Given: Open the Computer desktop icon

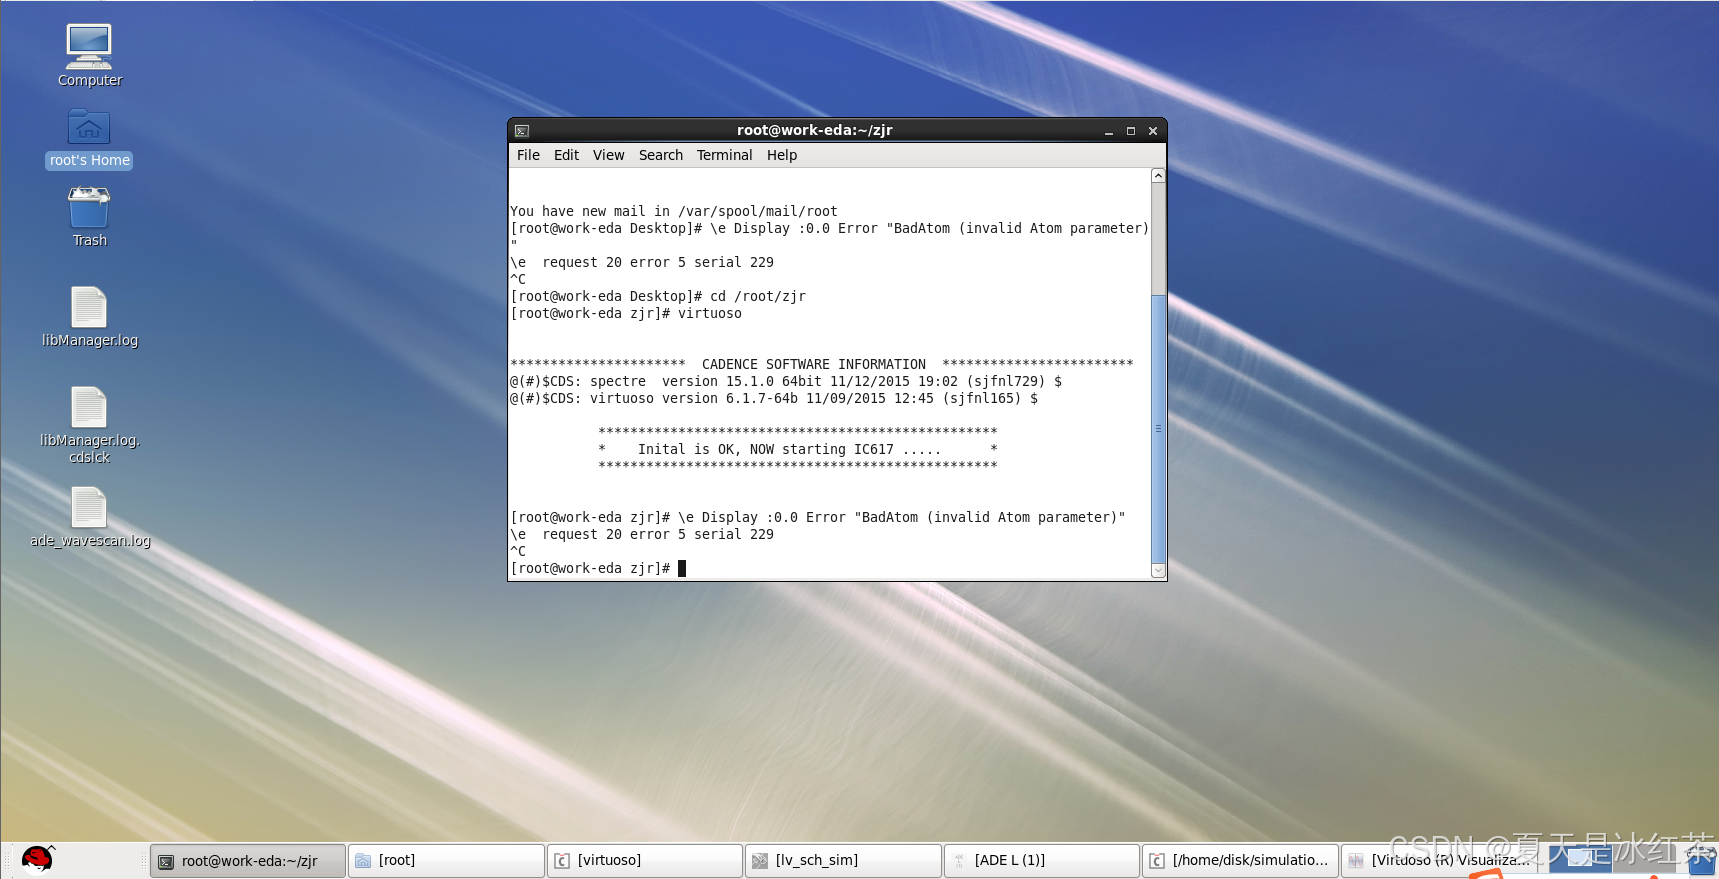Looking at the screenshot, I should click(x=89, y=46).
